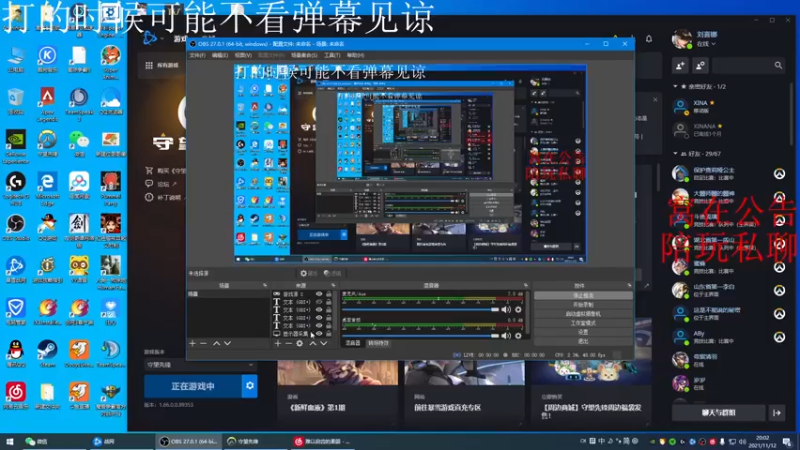Collapse the favorite friends group
This screenshot has width=800, height=450.
coord(676,87)
